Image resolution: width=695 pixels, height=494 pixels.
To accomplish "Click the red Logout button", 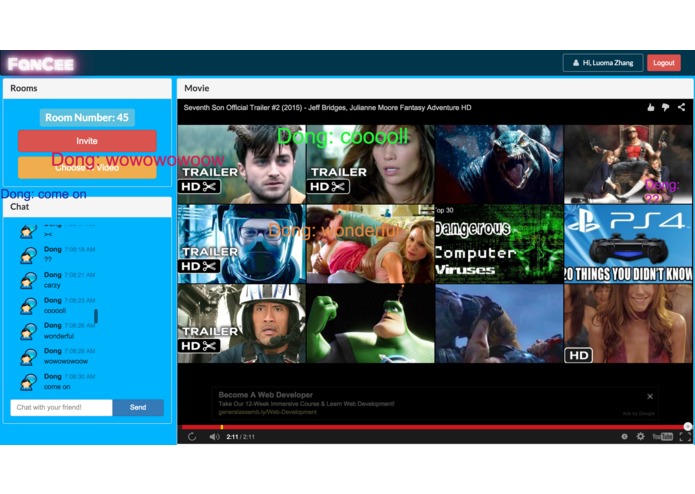I will pos(664,63).
